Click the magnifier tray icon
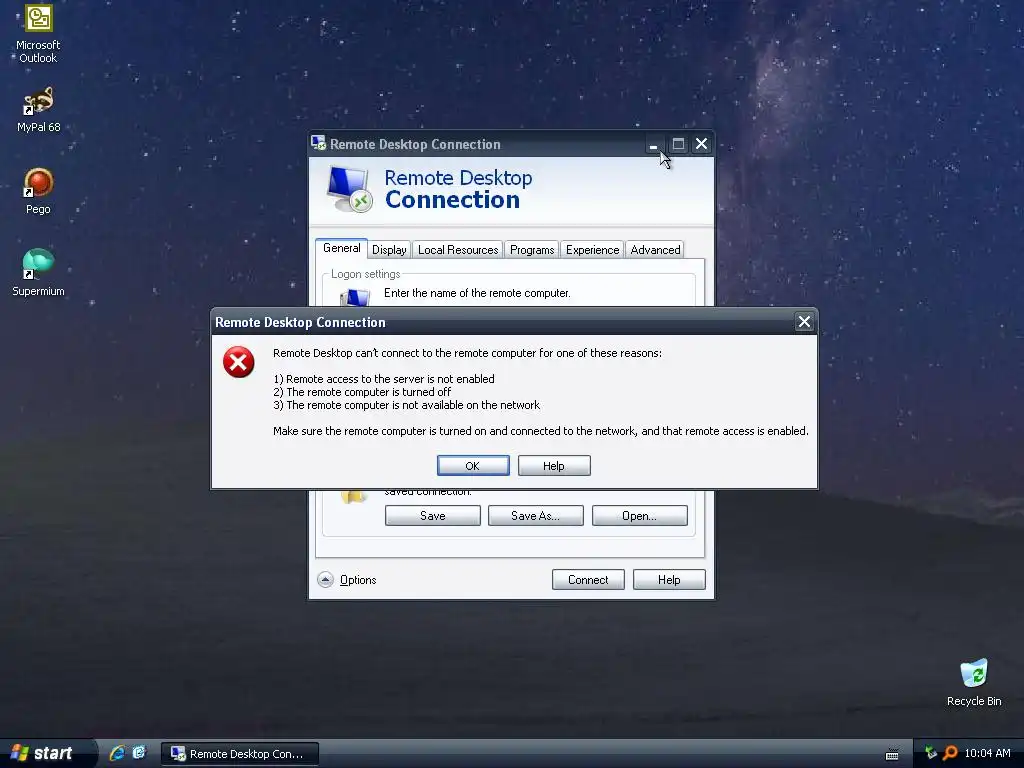 950,753
